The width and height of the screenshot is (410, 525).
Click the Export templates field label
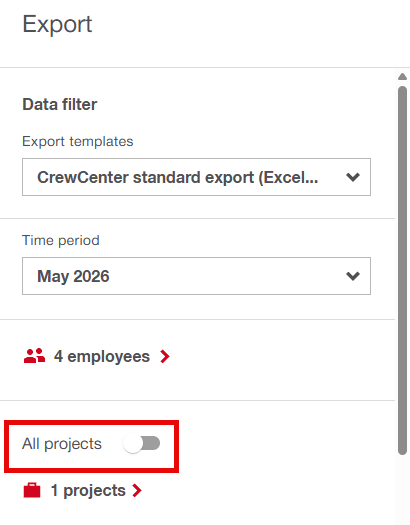point(78,141)
